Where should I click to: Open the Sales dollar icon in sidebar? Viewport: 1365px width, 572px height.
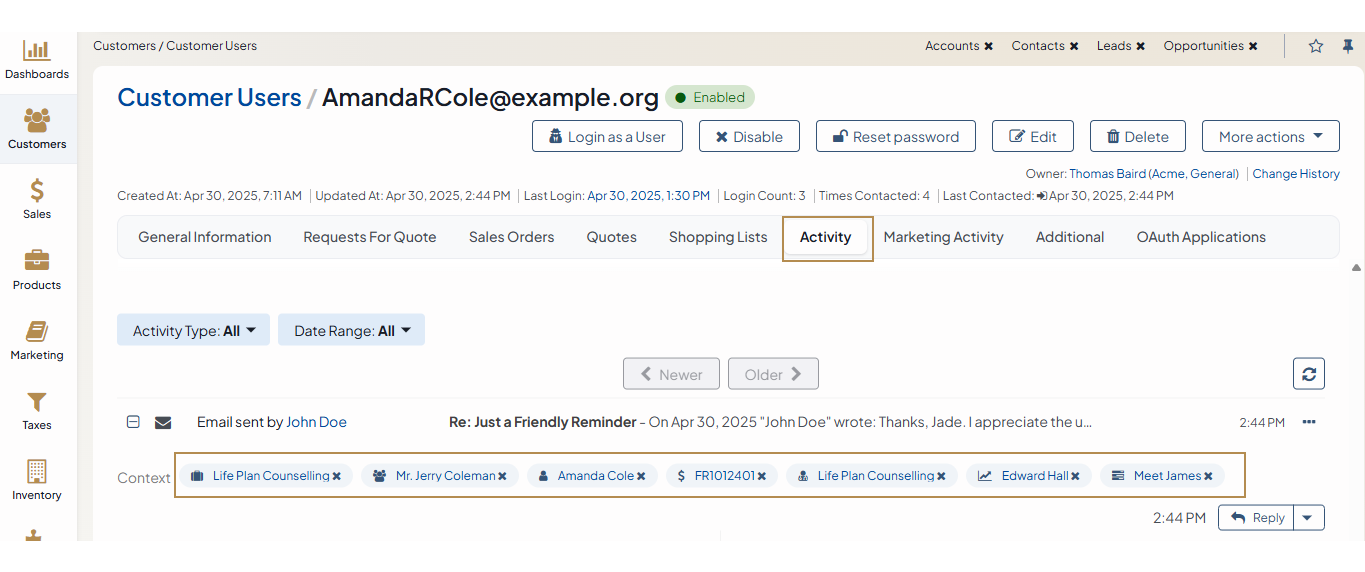(x=37, y=190)
